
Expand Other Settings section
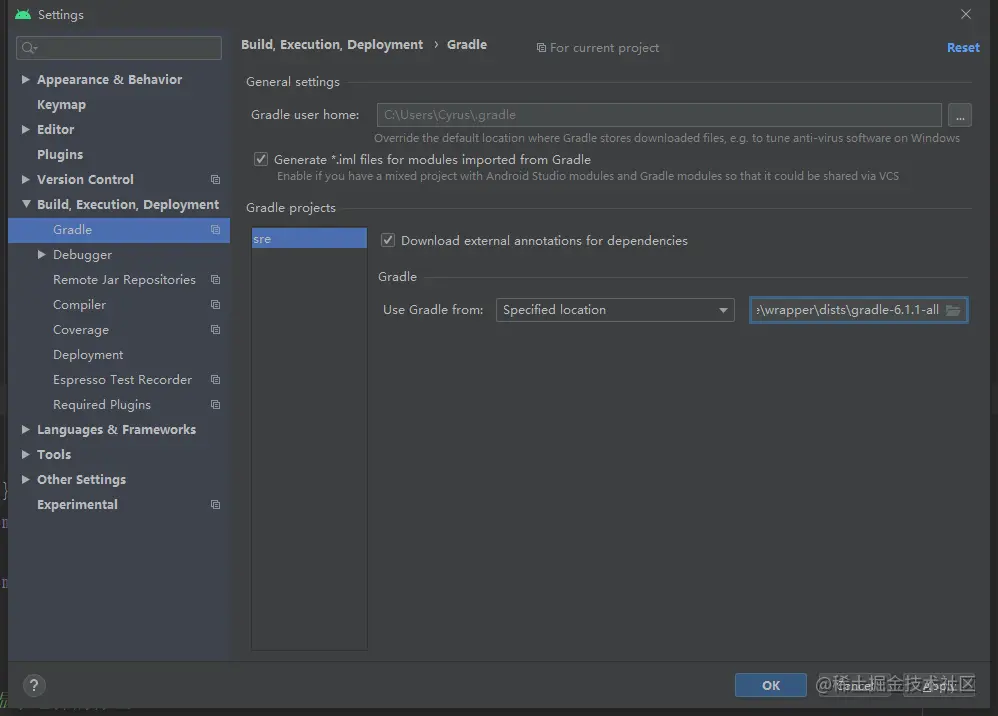[25, 479]
